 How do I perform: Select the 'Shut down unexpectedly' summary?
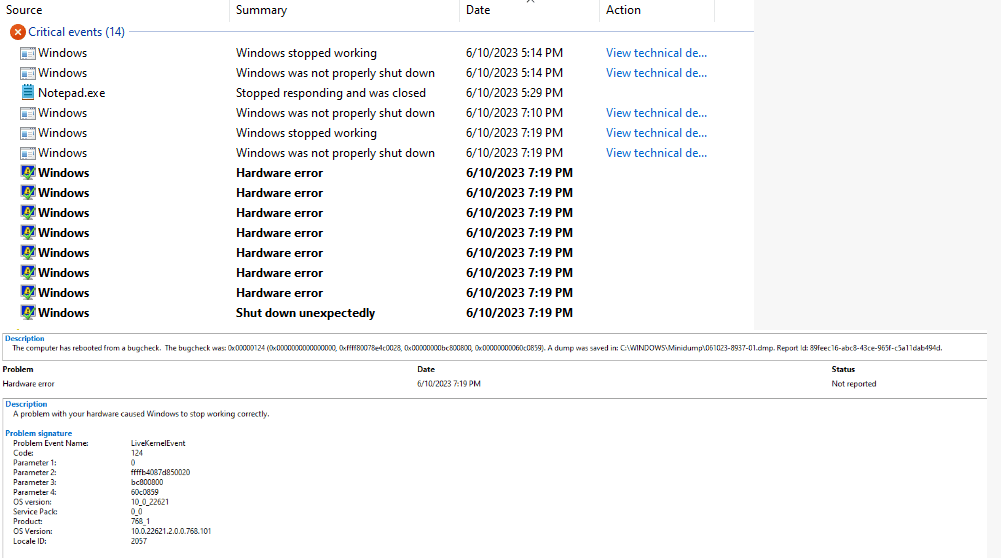(x=305, y=313)
